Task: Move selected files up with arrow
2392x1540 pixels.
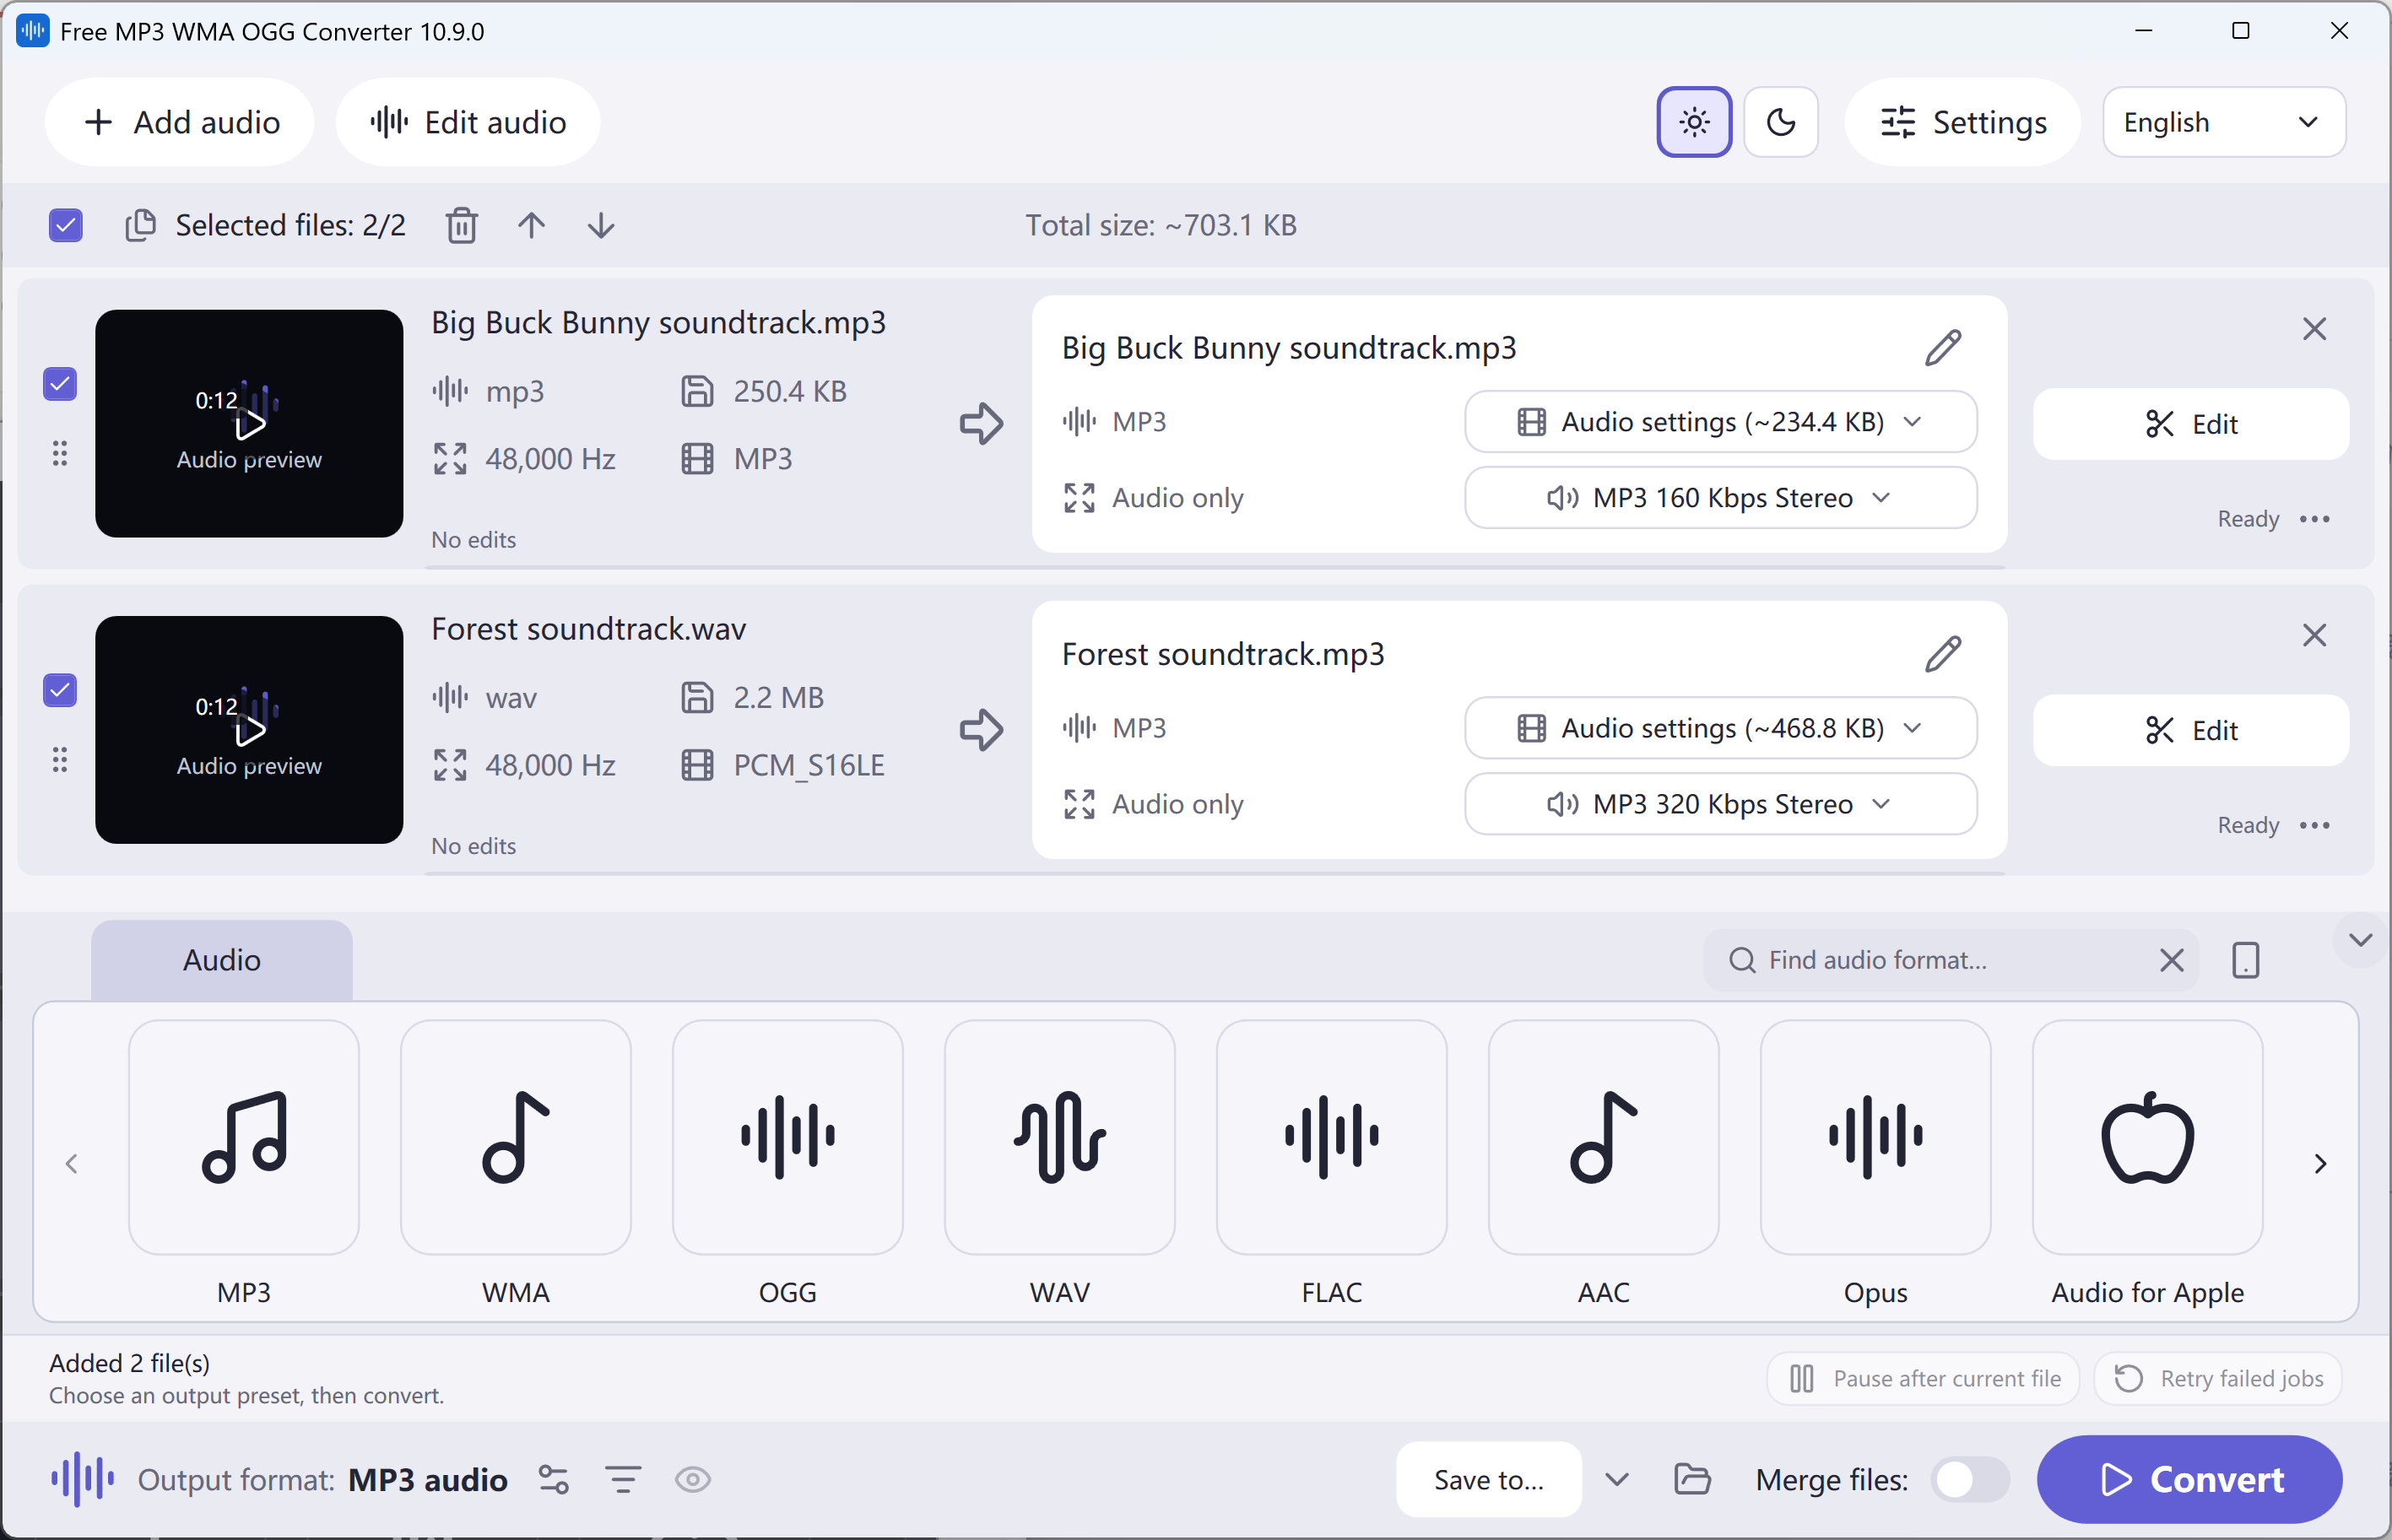Action: click(x=531, y=225)
